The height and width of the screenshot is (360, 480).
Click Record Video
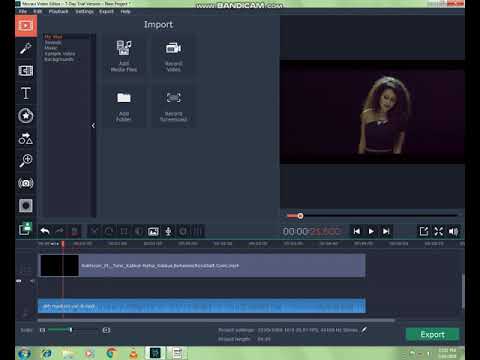tap(173, 56)
